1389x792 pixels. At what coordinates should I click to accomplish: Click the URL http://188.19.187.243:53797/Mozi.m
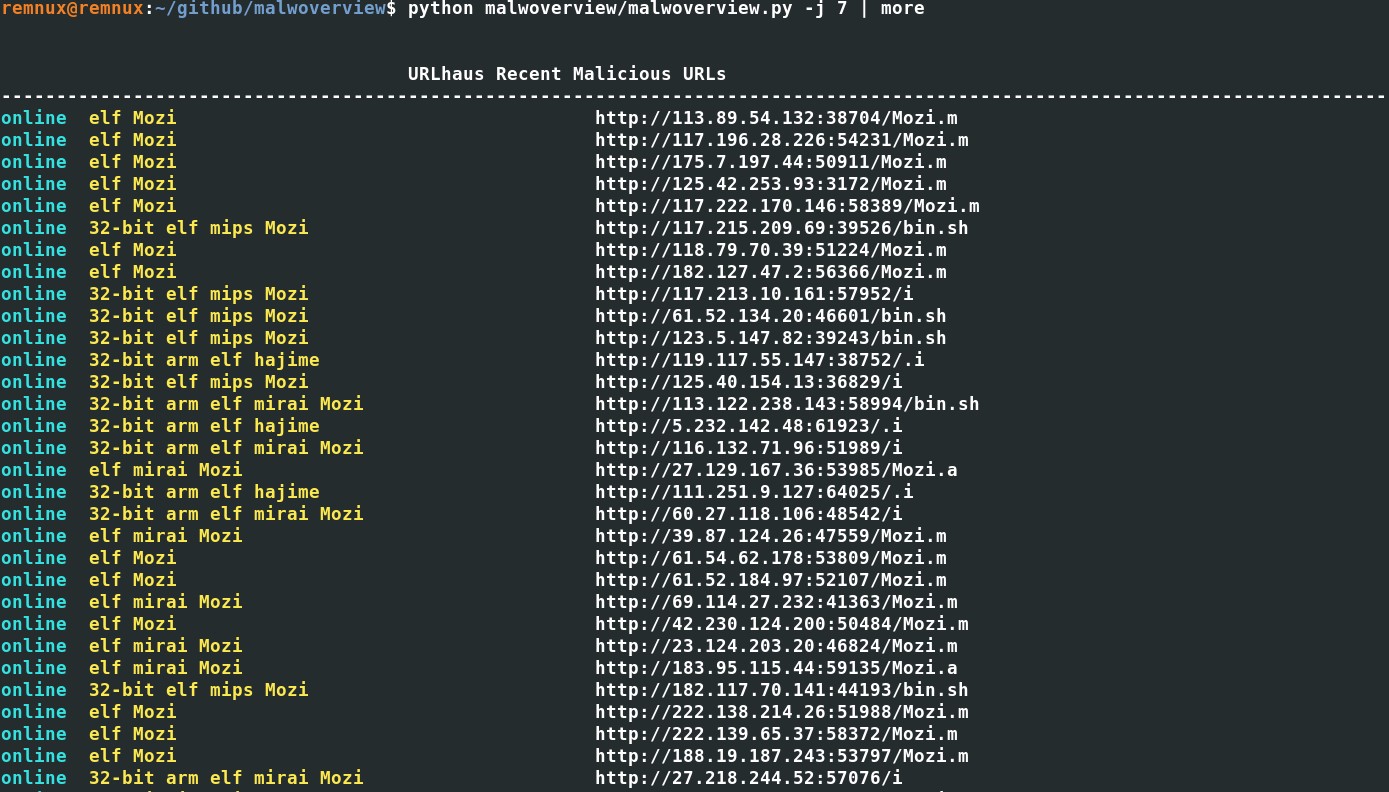[782, 756]
